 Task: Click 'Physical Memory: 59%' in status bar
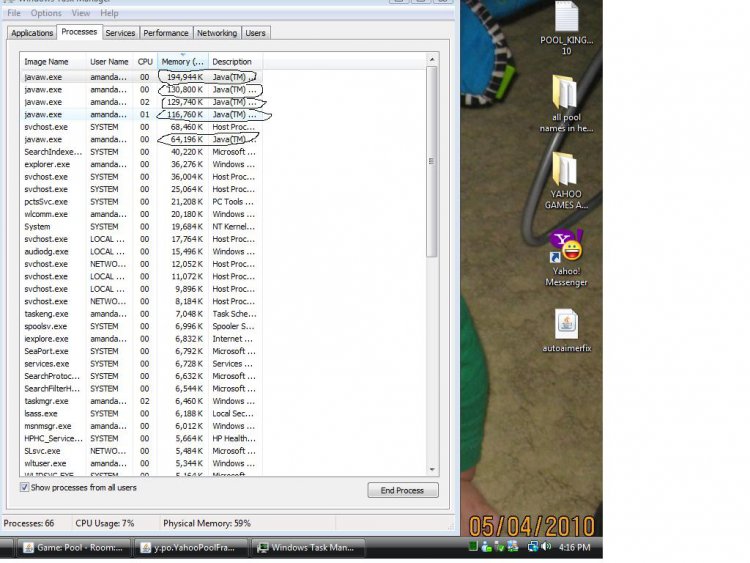[x=207, y=523]
